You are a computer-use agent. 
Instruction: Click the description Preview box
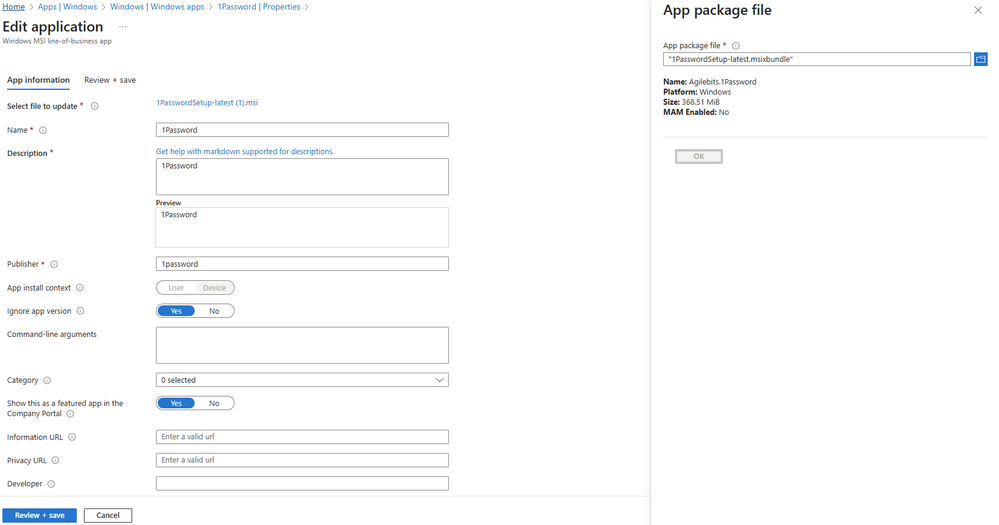pyautogui.click(x=302, y=227)
